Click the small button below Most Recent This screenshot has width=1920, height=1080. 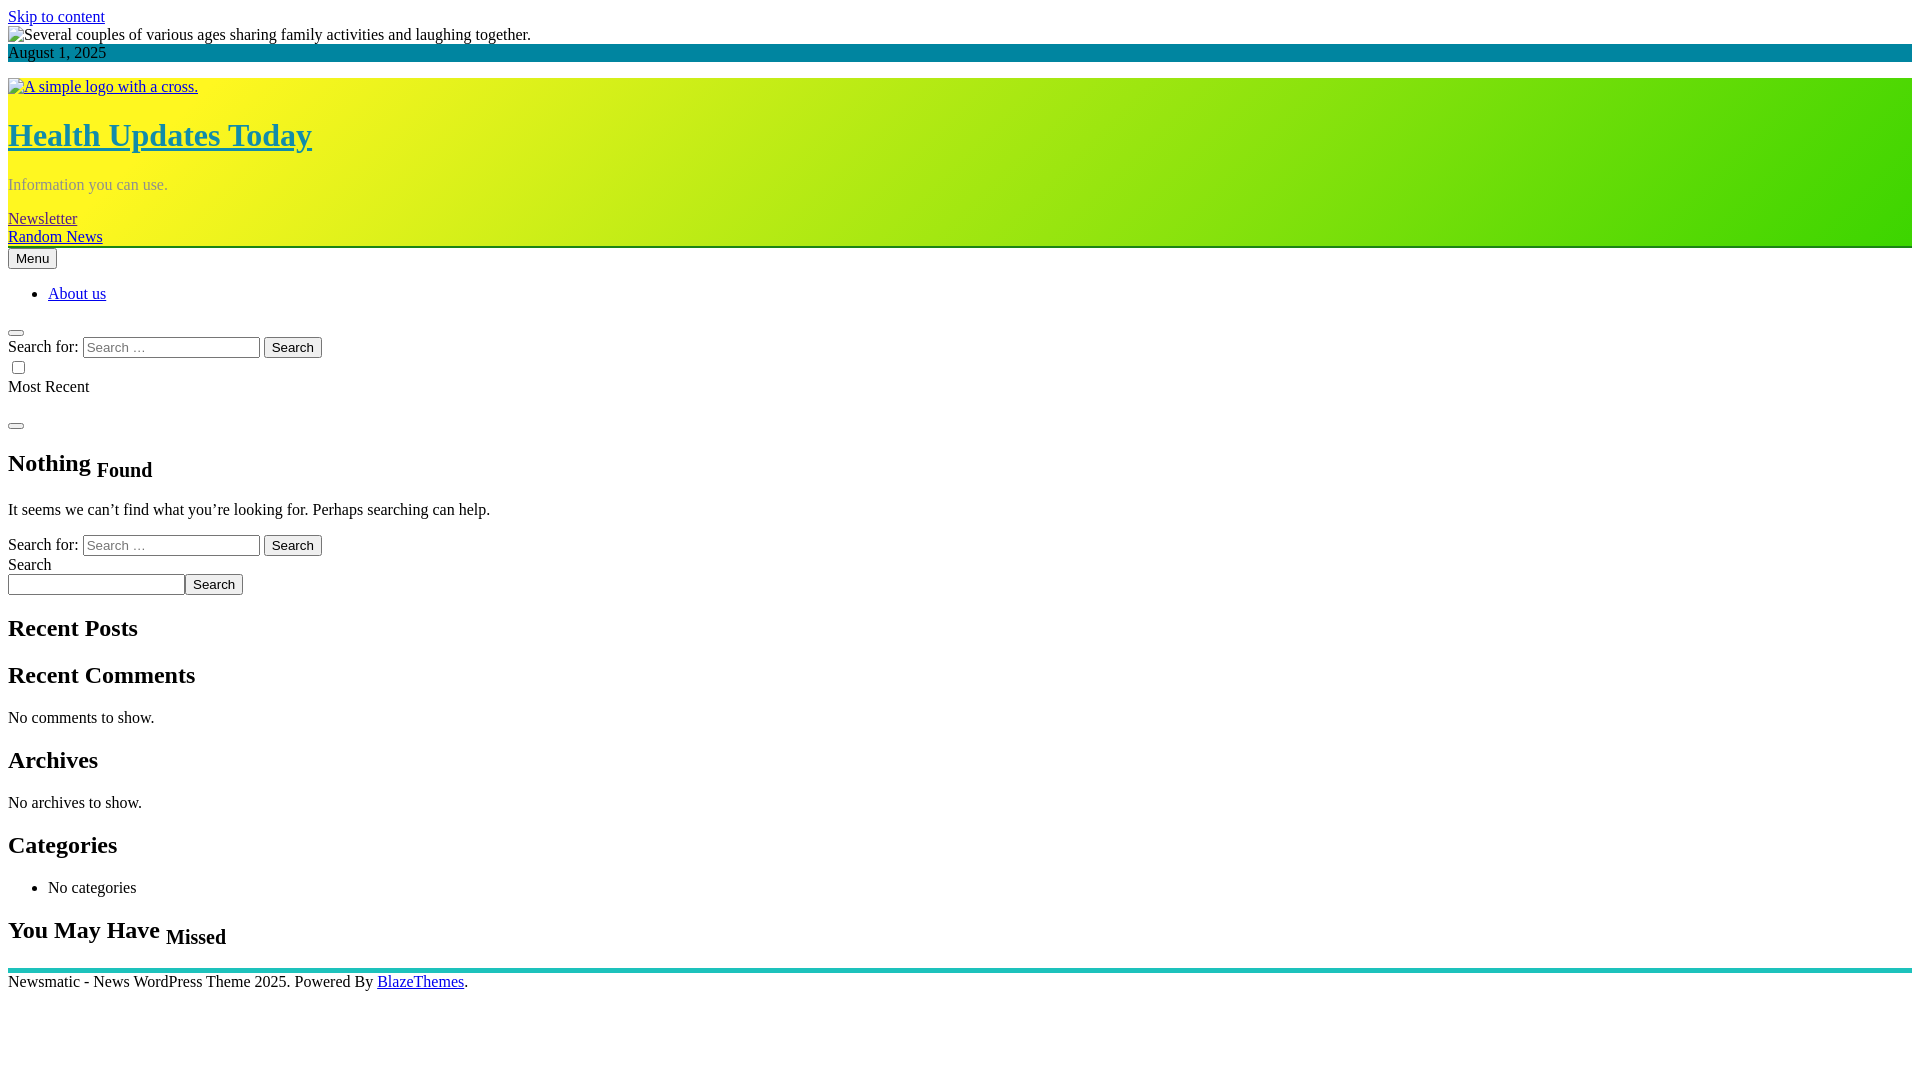tap(16, 425)
